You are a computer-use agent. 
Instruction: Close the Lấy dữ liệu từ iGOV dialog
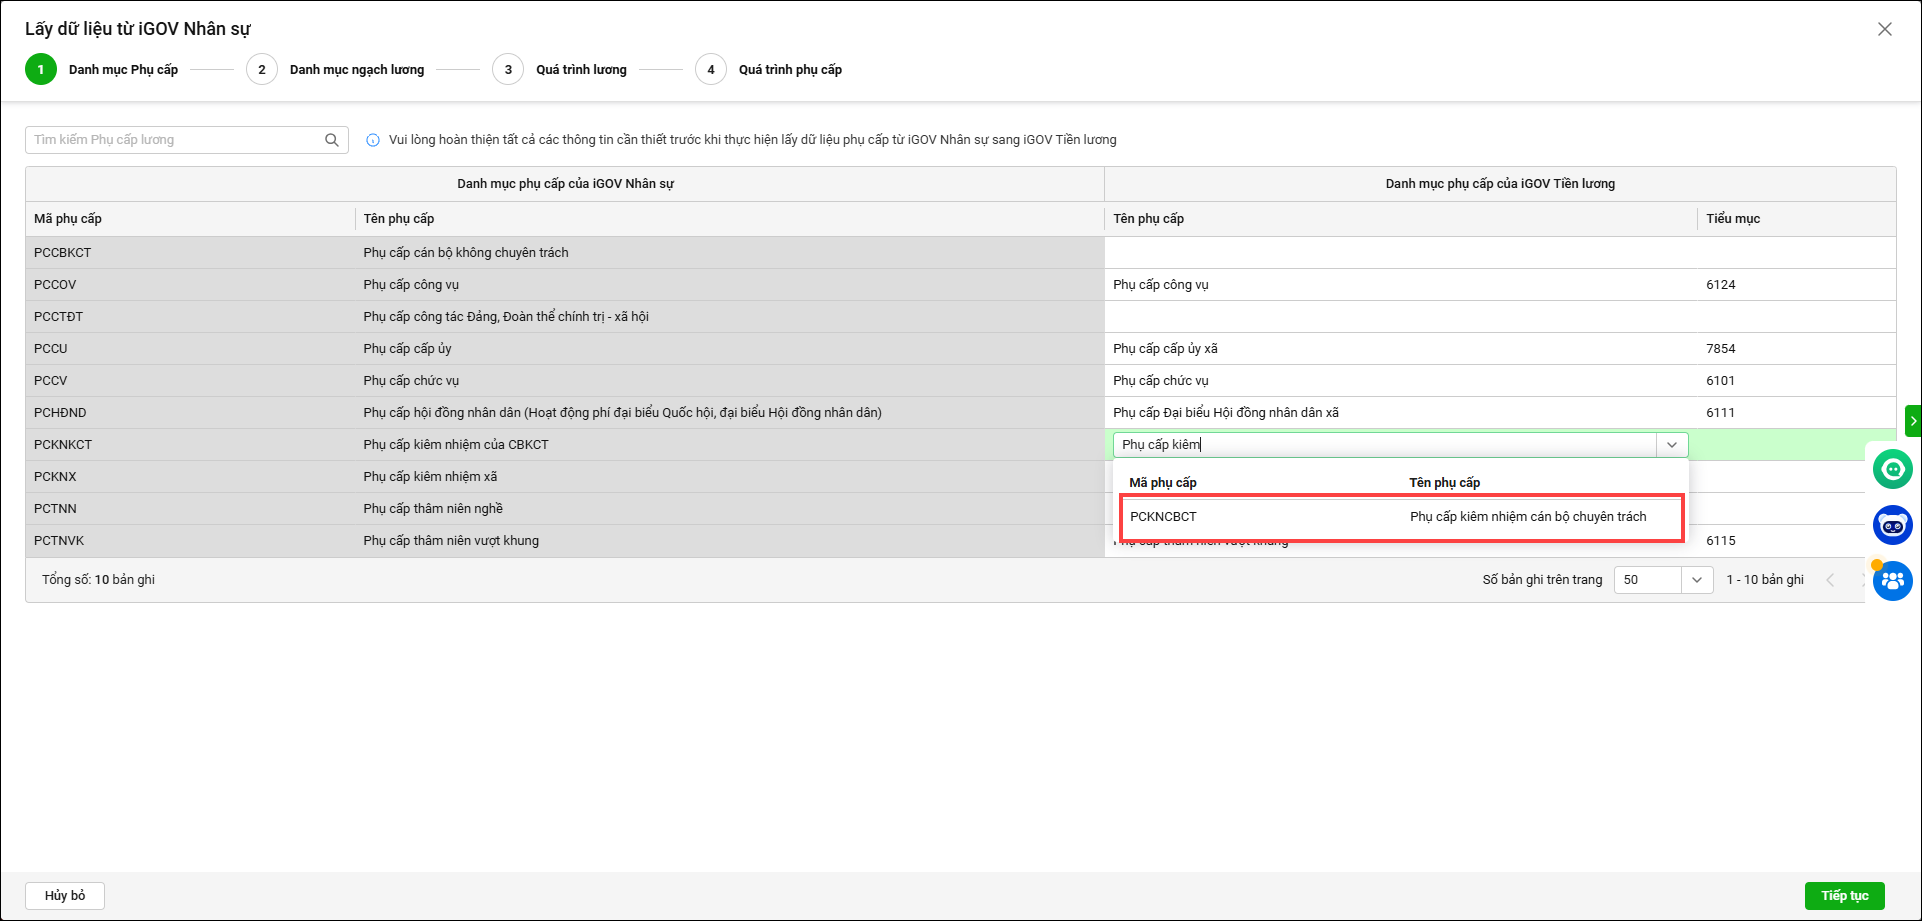coord(1884,29)
